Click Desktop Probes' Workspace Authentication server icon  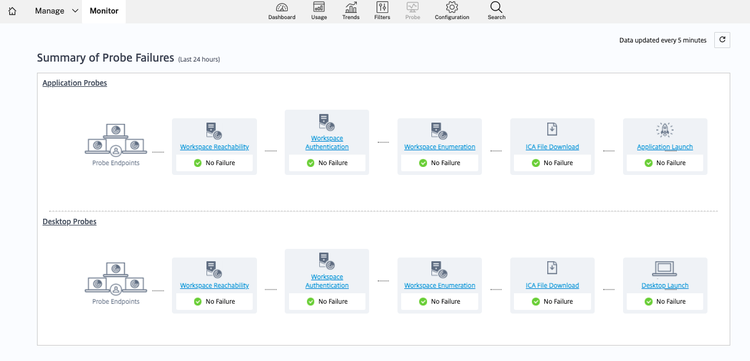[327, 261]
